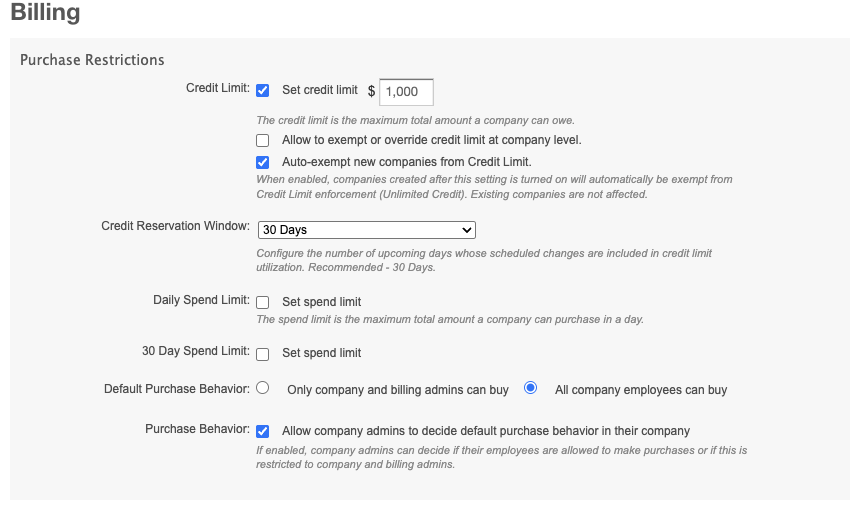Click the 'Set spend limit' text beside Daily Spend Limit
The width and height of the screenshot is (863, 510).
click(x=321, y=302)
